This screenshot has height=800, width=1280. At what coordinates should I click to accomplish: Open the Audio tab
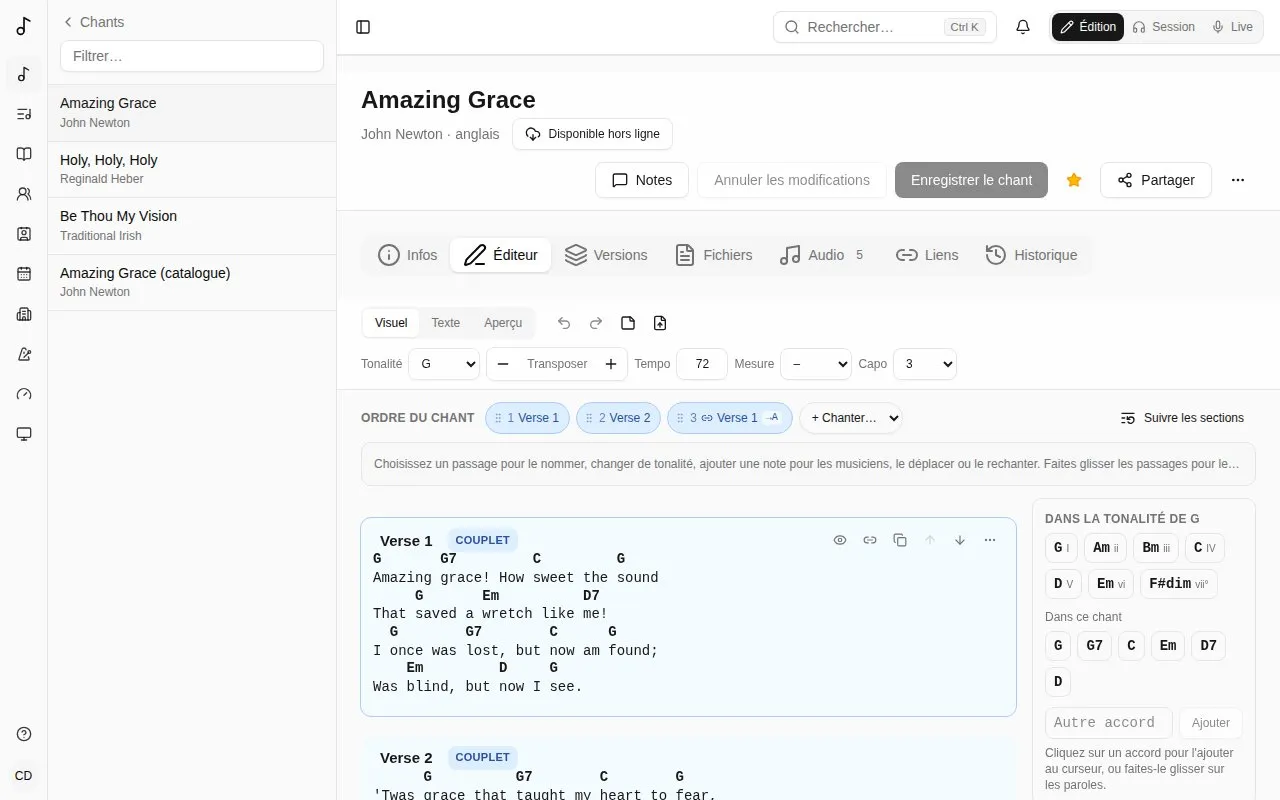pos(822,255)
